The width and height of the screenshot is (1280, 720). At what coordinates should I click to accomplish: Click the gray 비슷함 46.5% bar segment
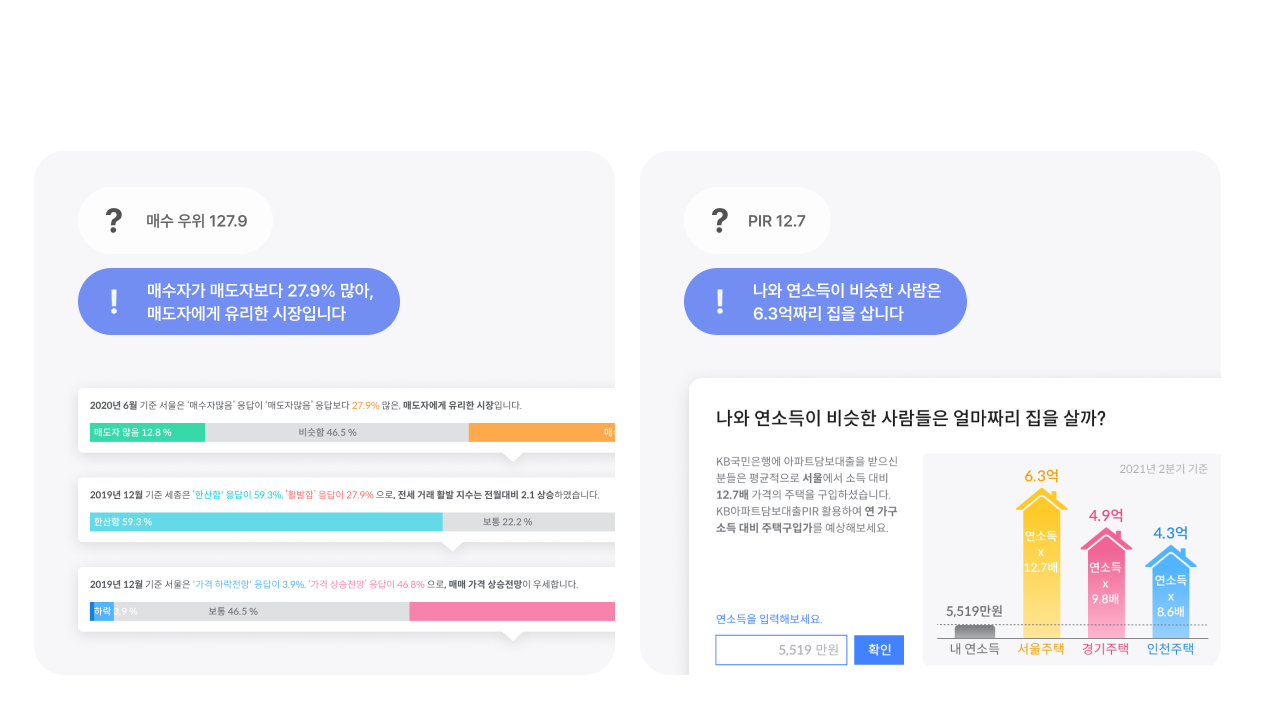[336, 433]
